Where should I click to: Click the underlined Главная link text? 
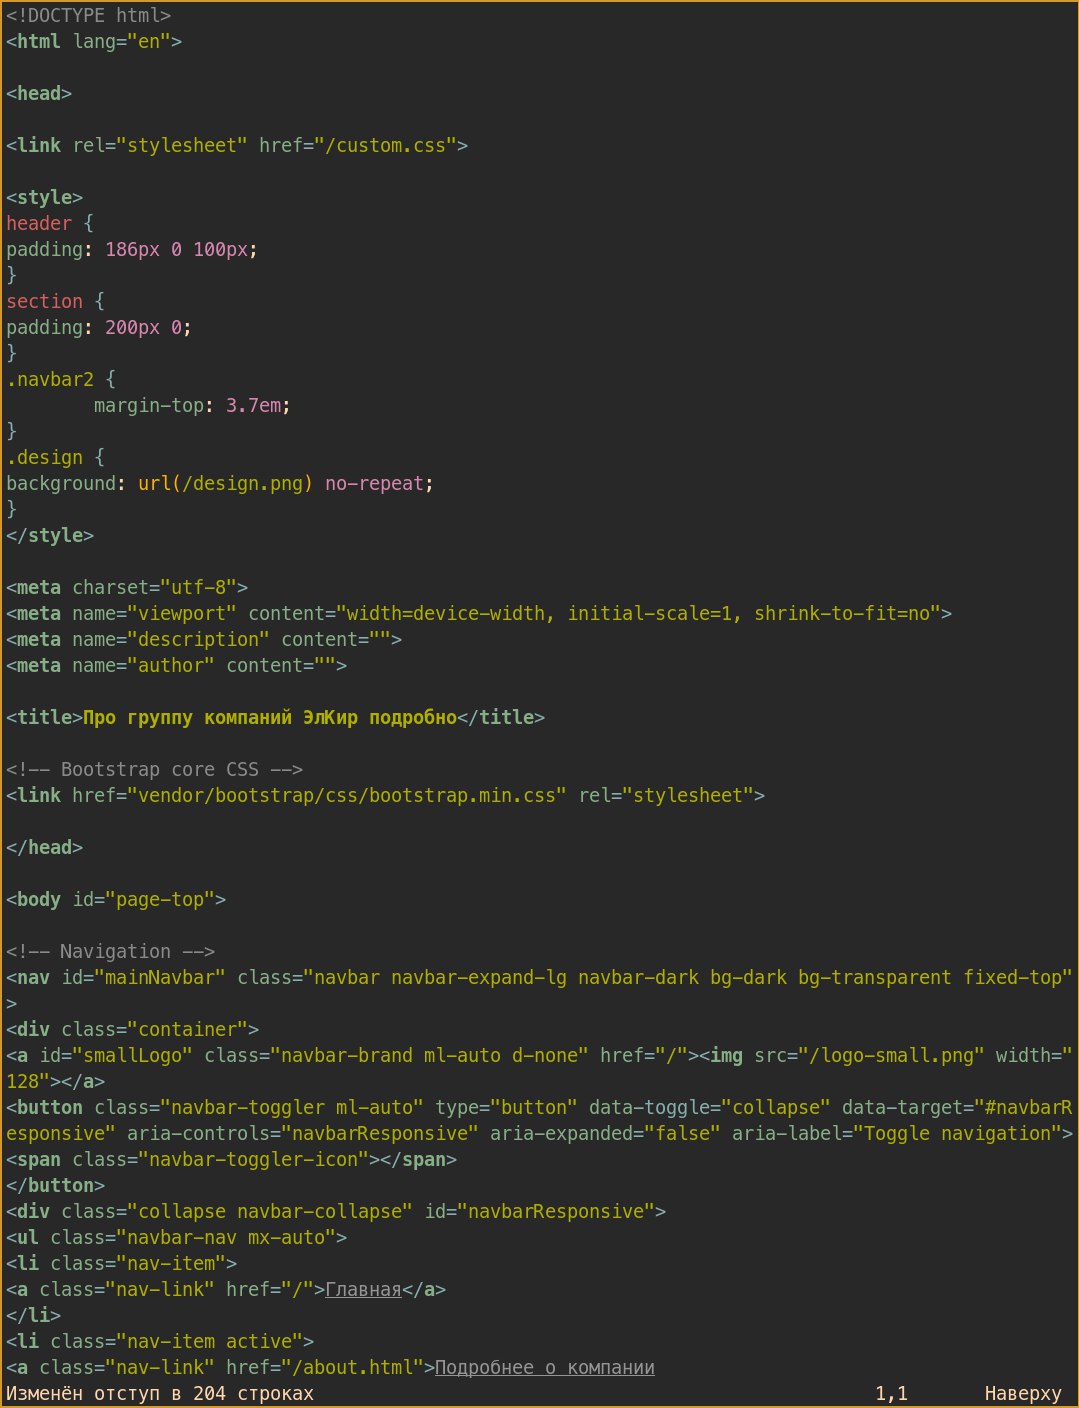pos(363,1289)
